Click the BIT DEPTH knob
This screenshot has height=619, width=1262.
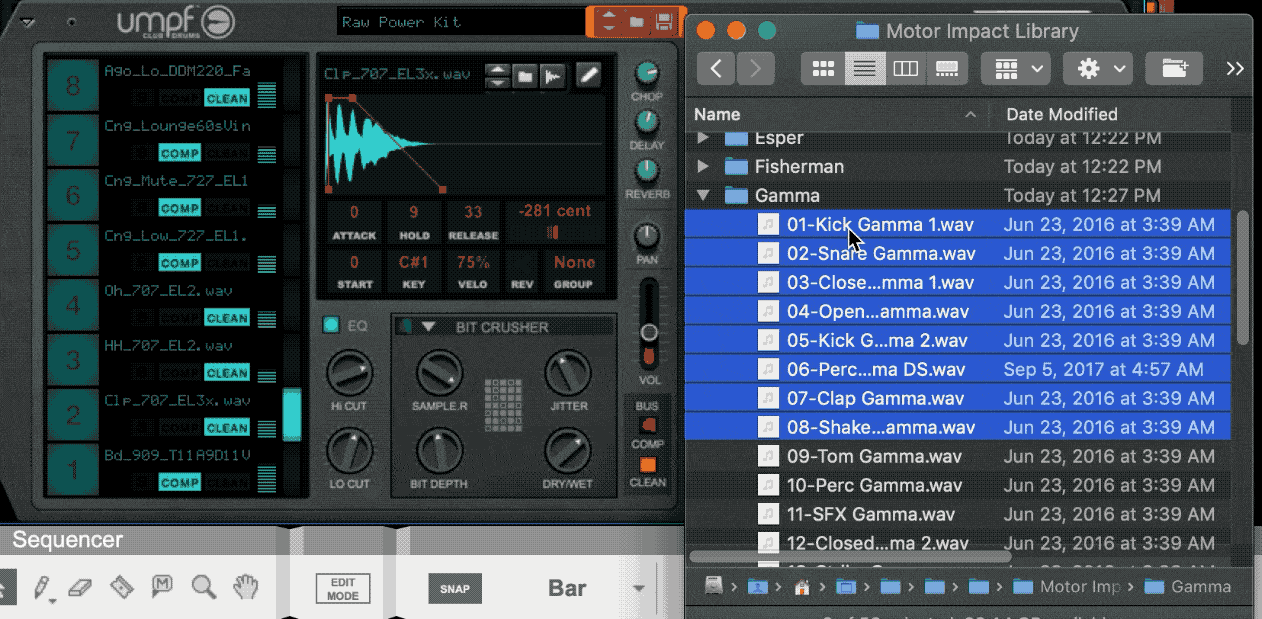click(441, 452)
